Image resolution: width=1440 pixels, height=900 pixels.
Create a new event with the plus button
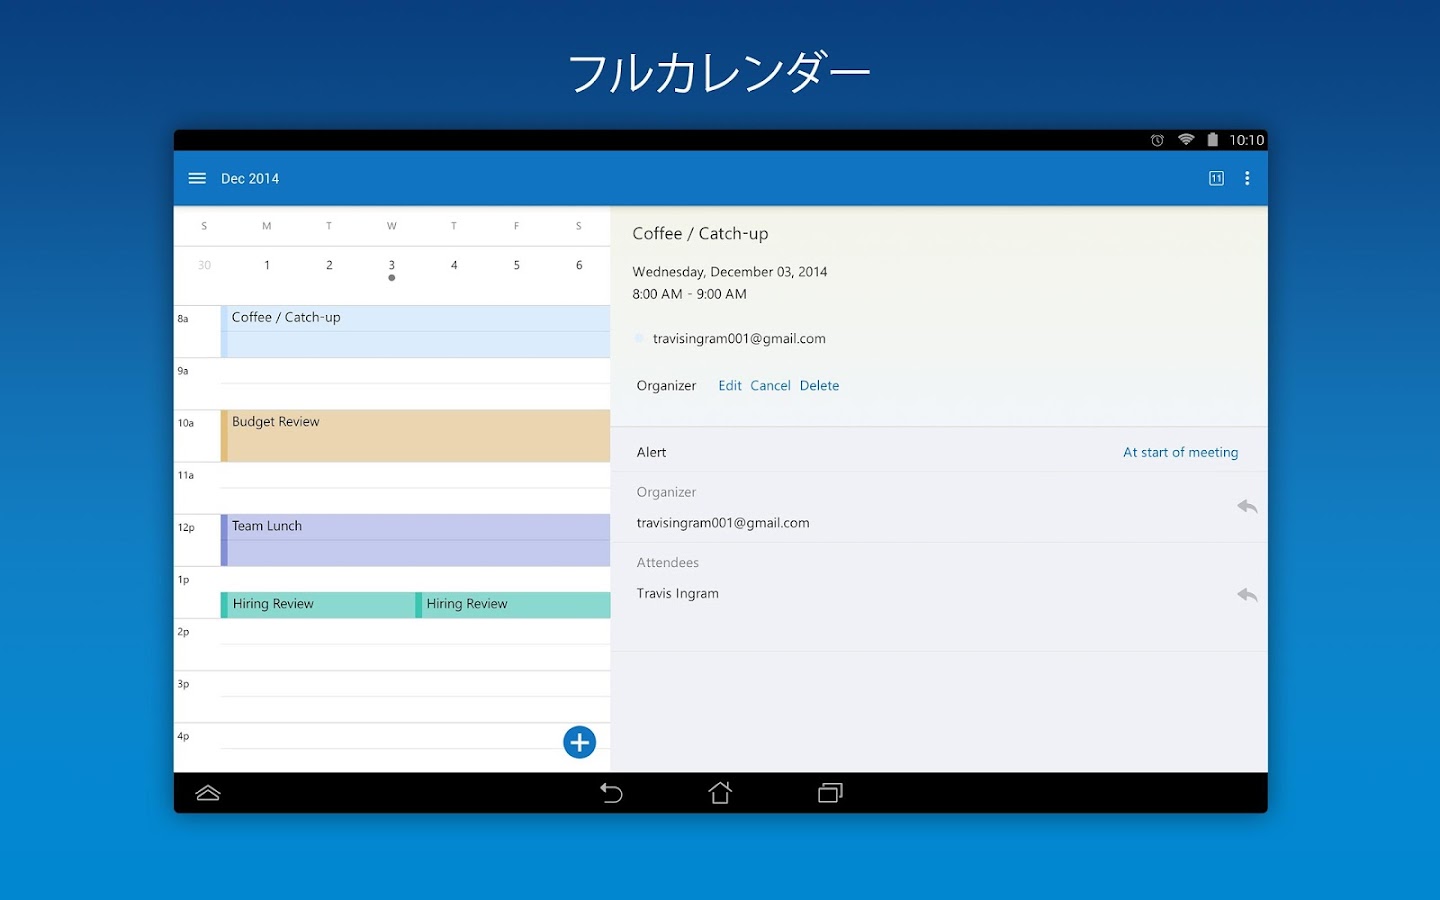pyautogui.click(x=579, y=742)
